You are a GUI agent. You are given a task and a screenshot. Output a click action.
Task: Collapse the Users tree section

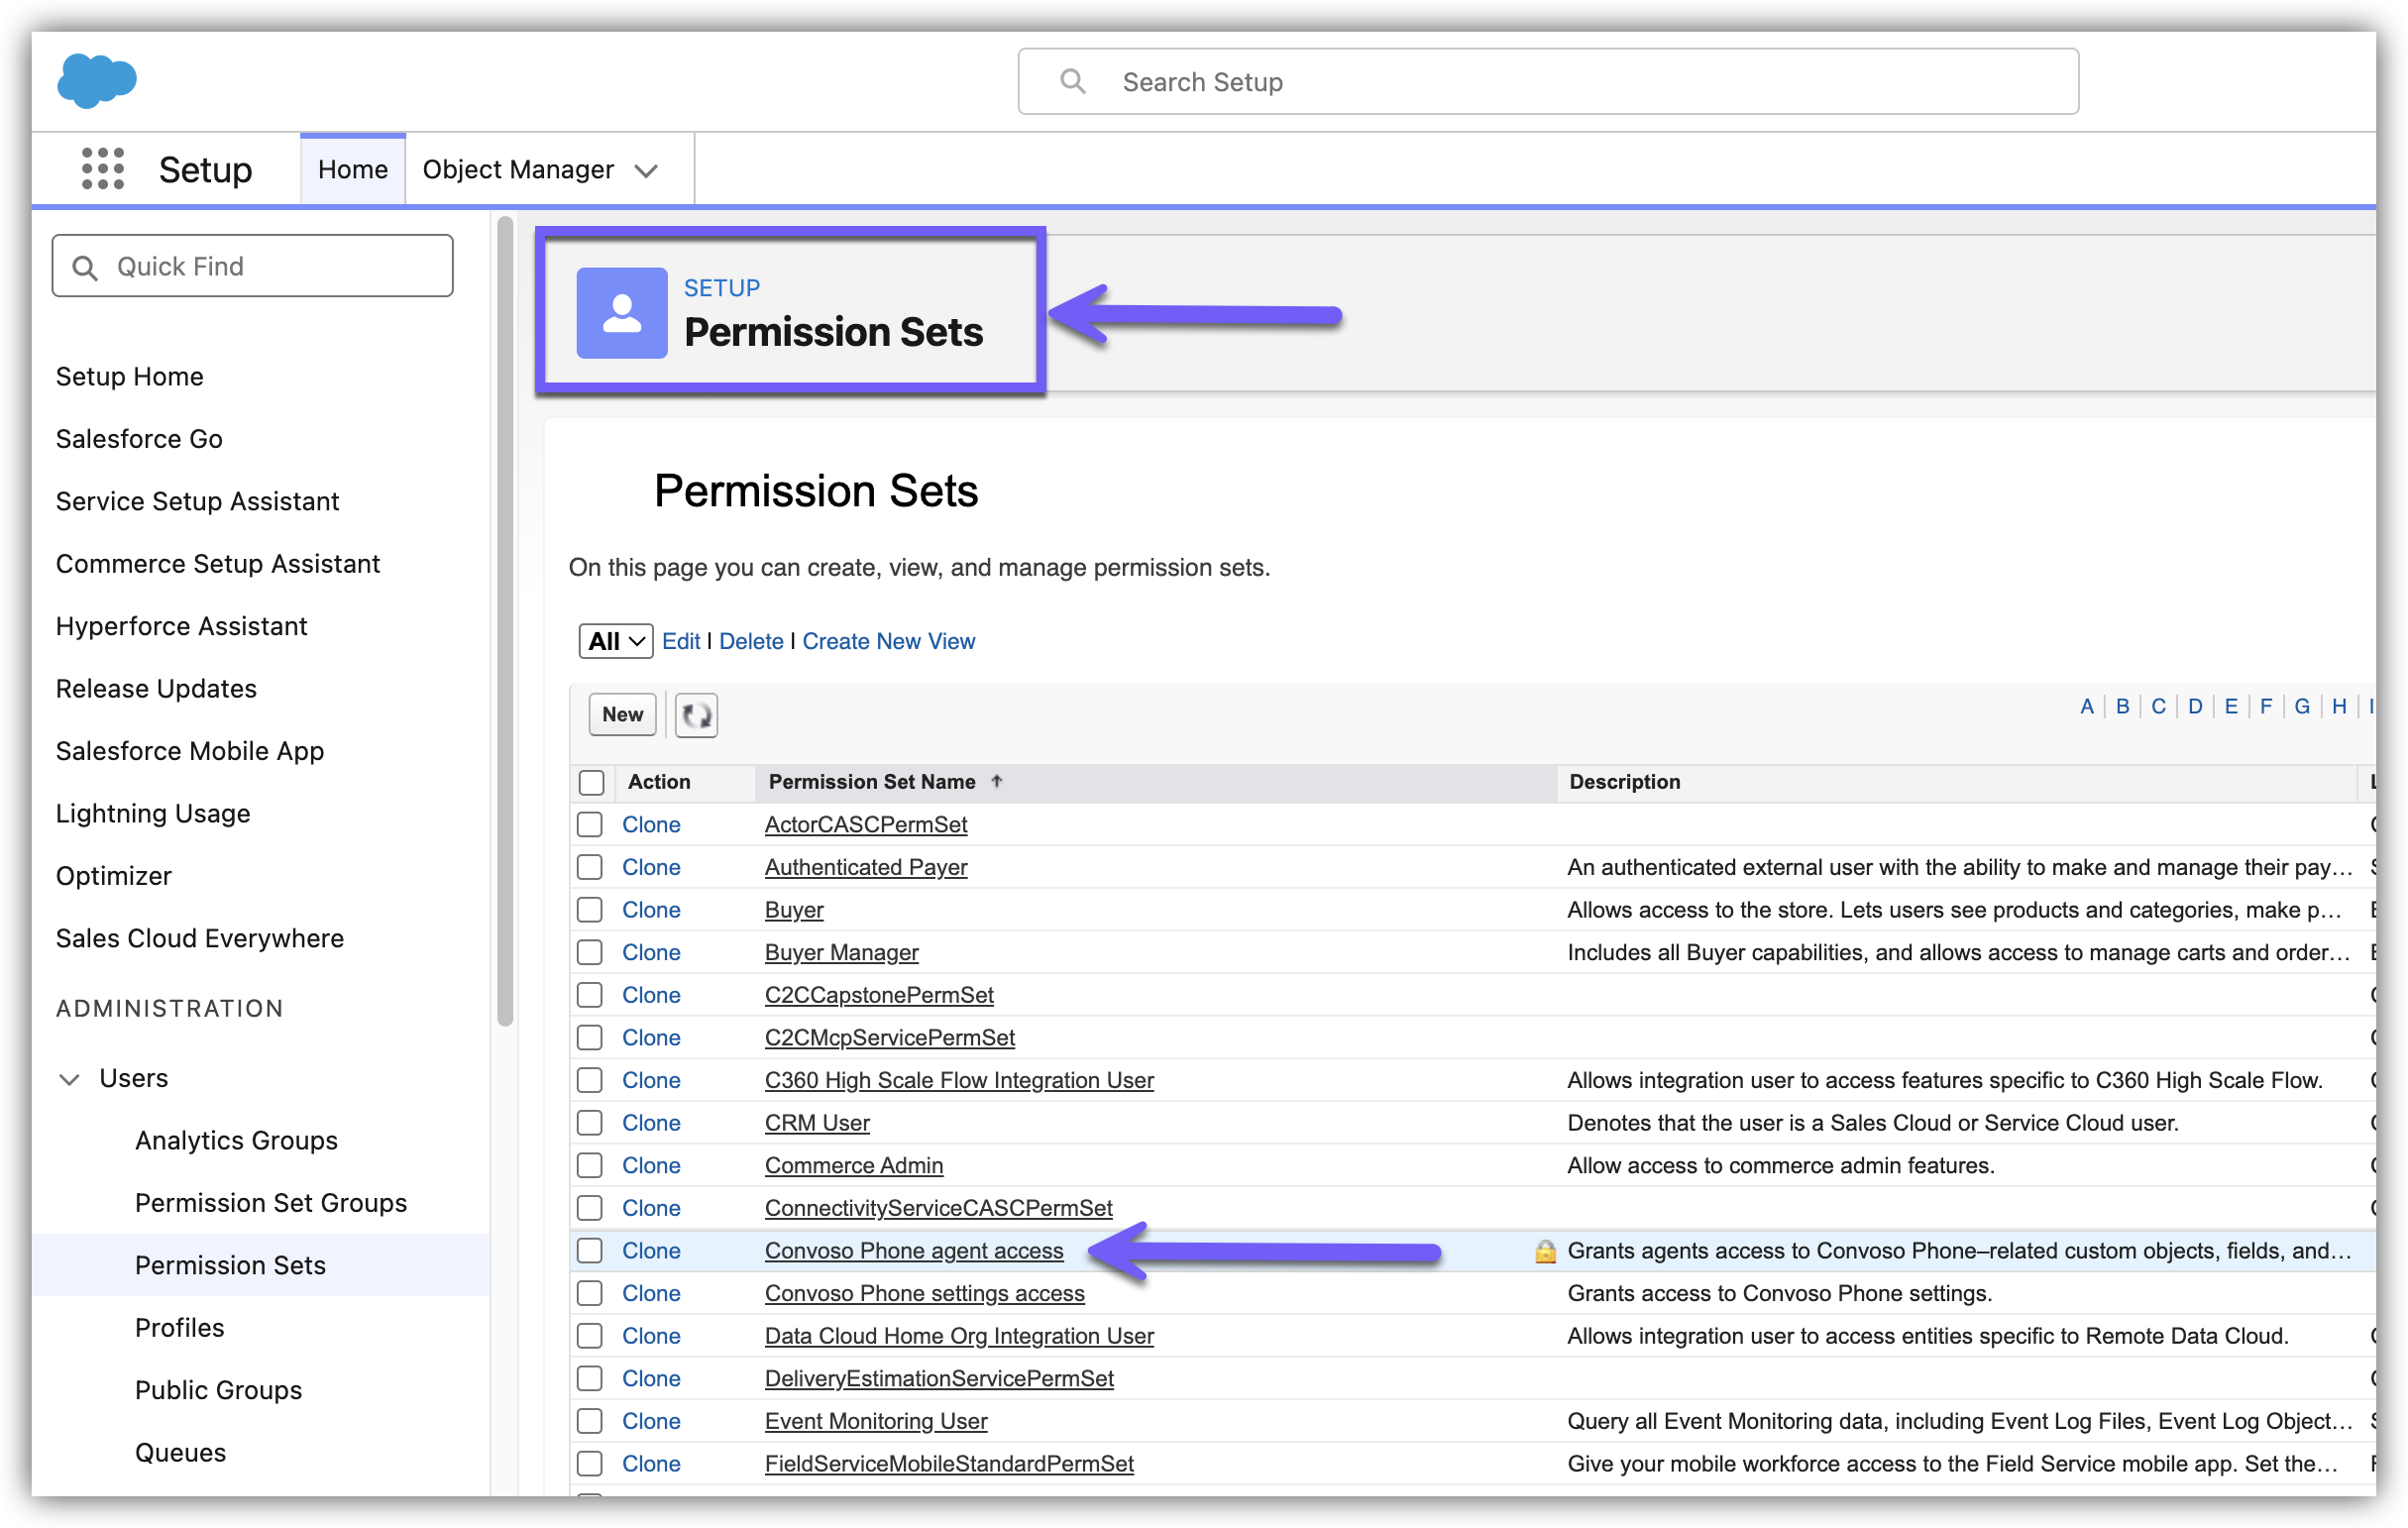pos(70,1079)
